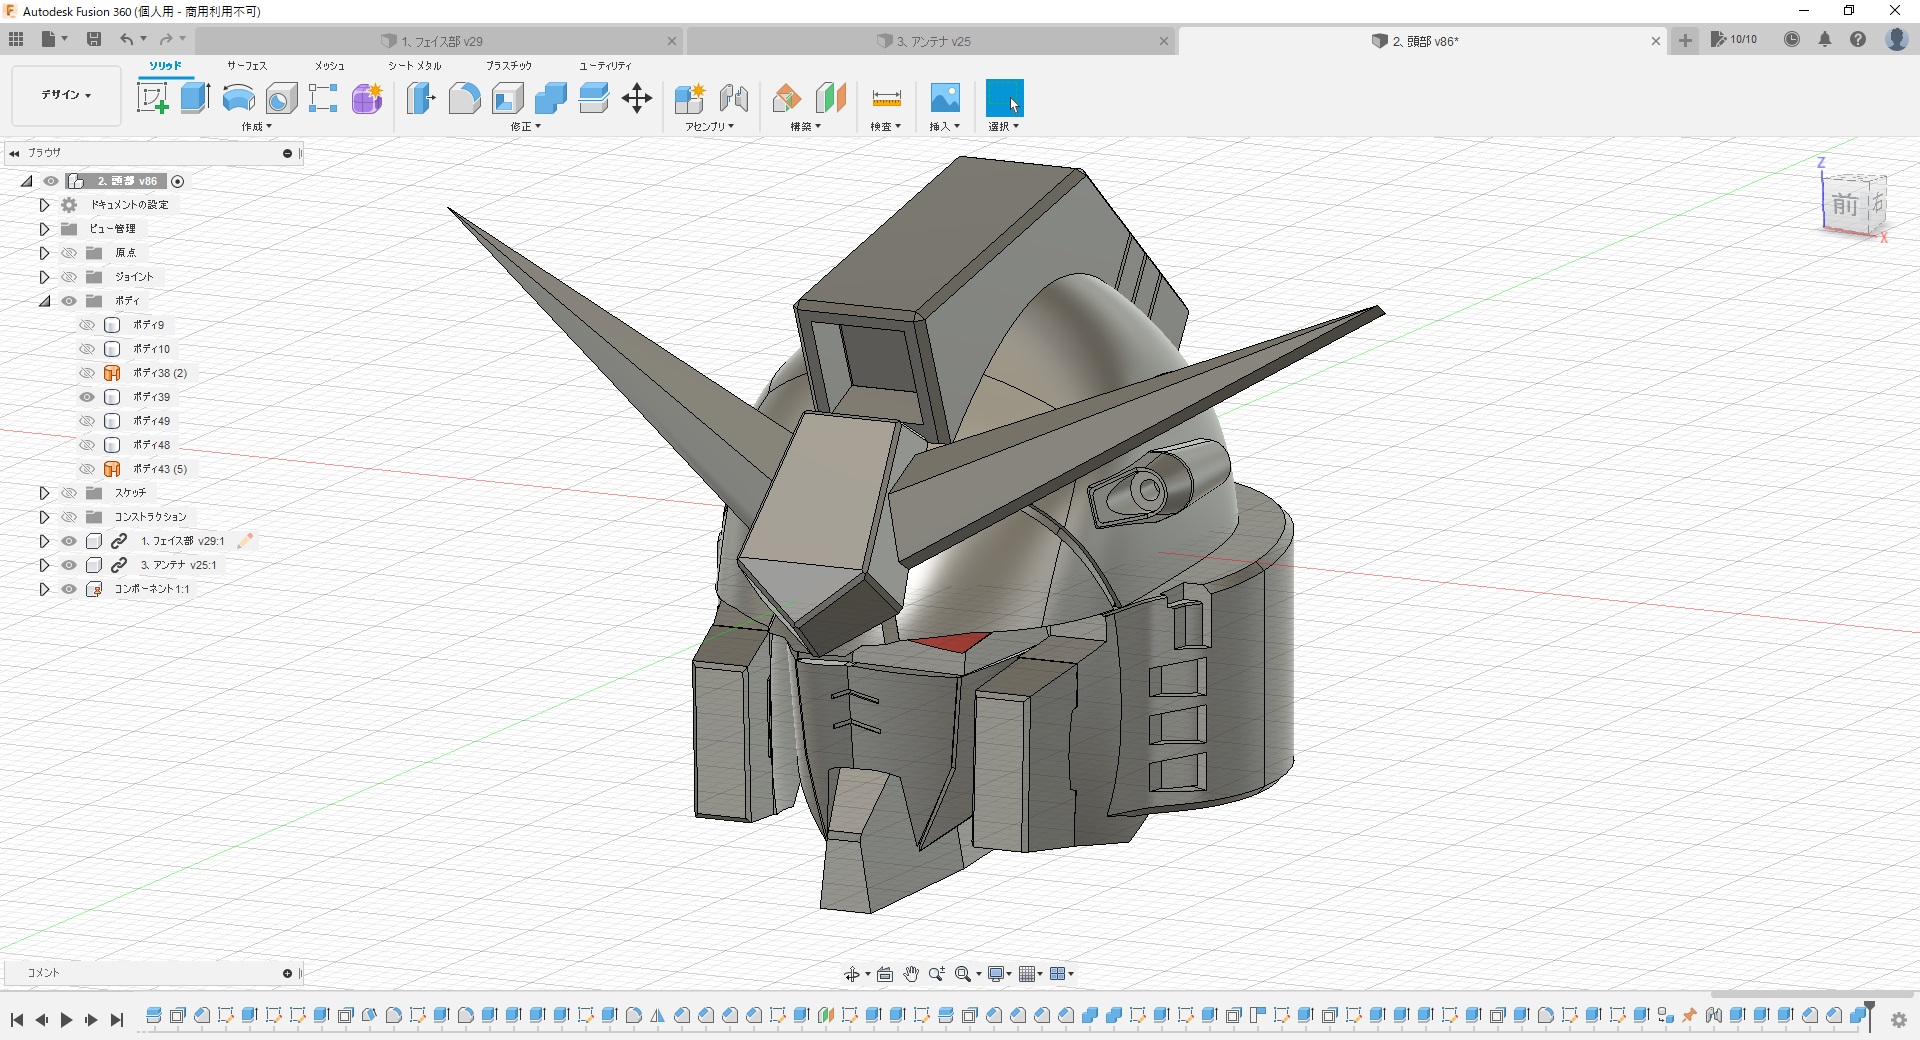1920x1040 pixels.
Task: Open the アセンブリ menu label
Action: pyautogui.click(x=709, y=127)
